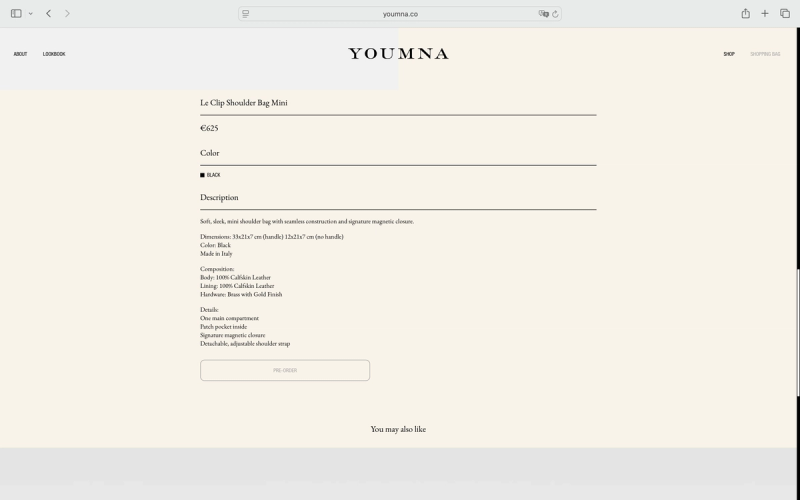Click the 'Made in Italy' text
This screenshot has height=500, width=800.
[x=216, y=254]
